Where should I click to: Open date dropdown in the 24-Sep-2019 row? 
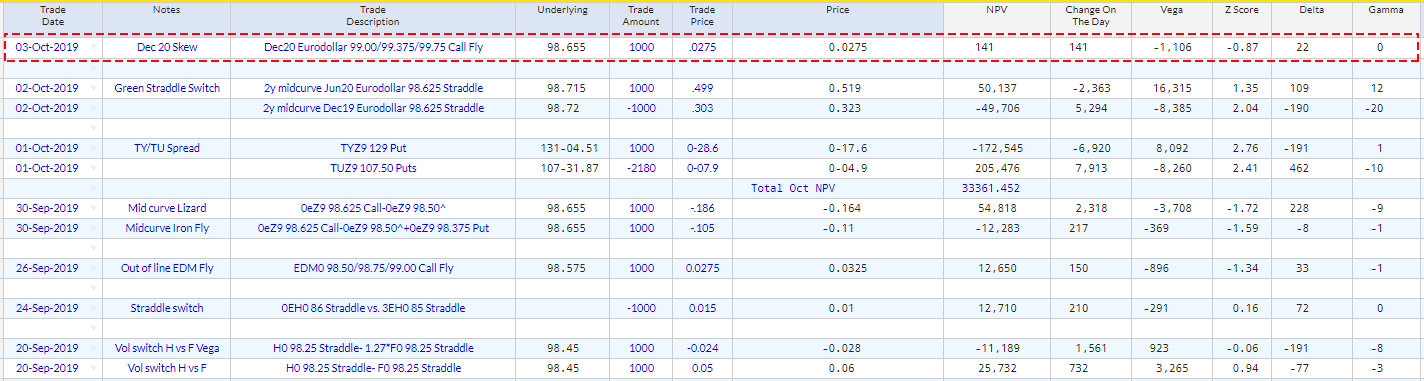tap(95, 308)
